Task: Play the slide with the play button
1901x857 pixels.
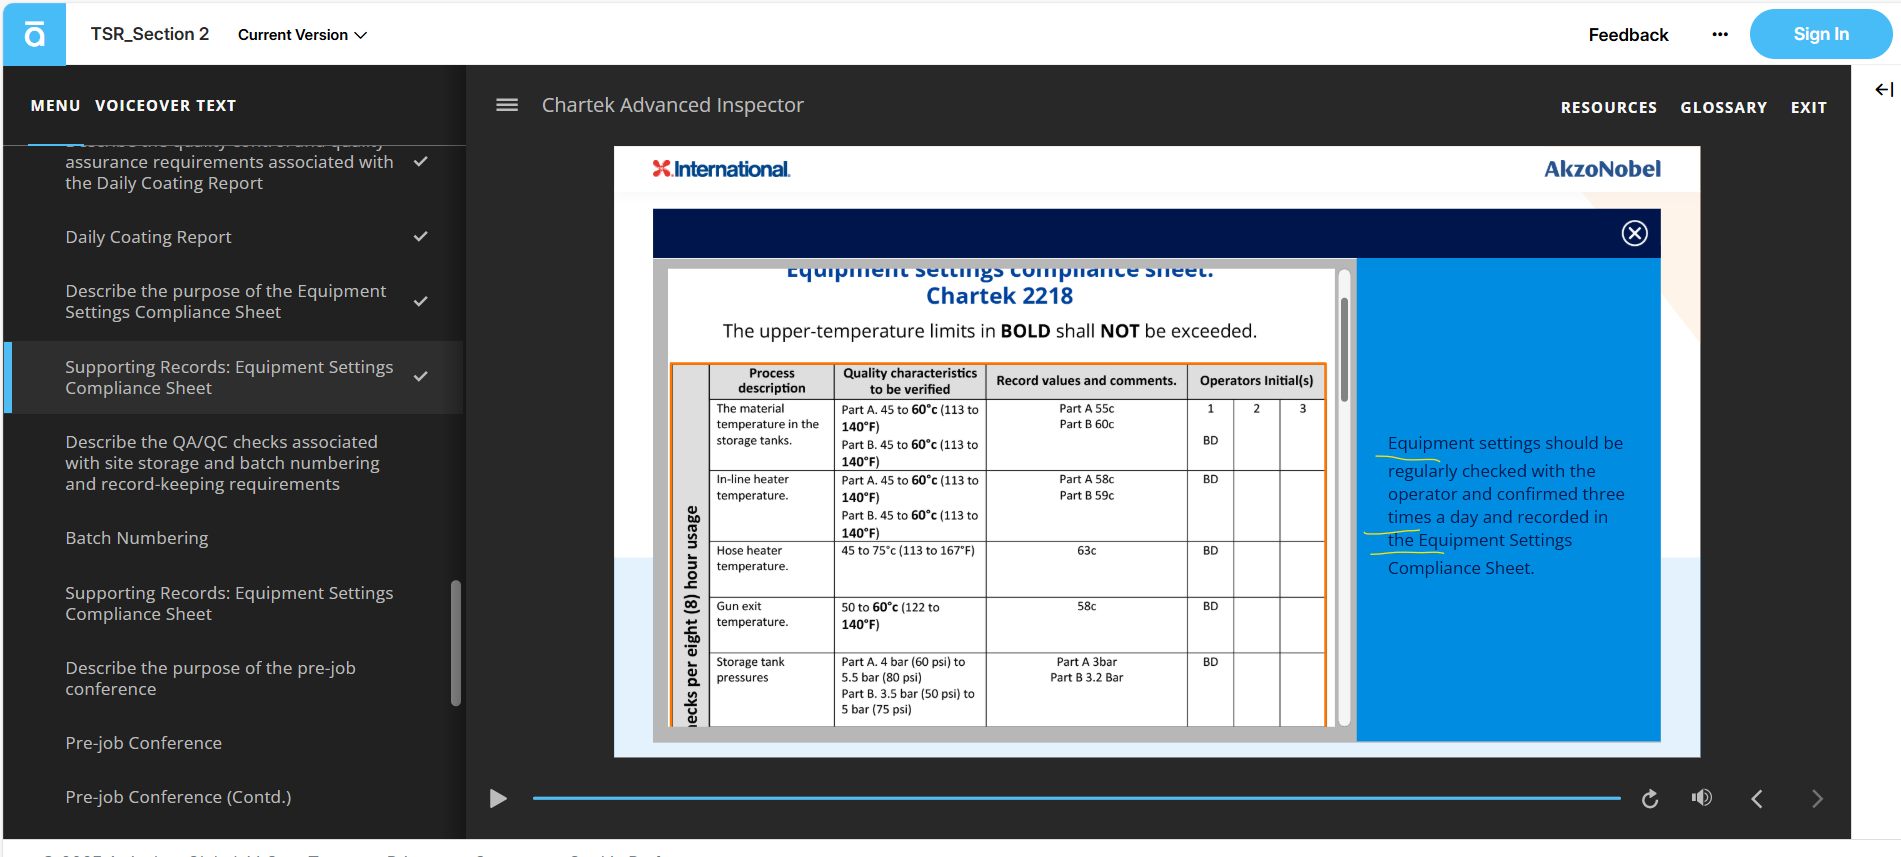Action: pos(498,798)
